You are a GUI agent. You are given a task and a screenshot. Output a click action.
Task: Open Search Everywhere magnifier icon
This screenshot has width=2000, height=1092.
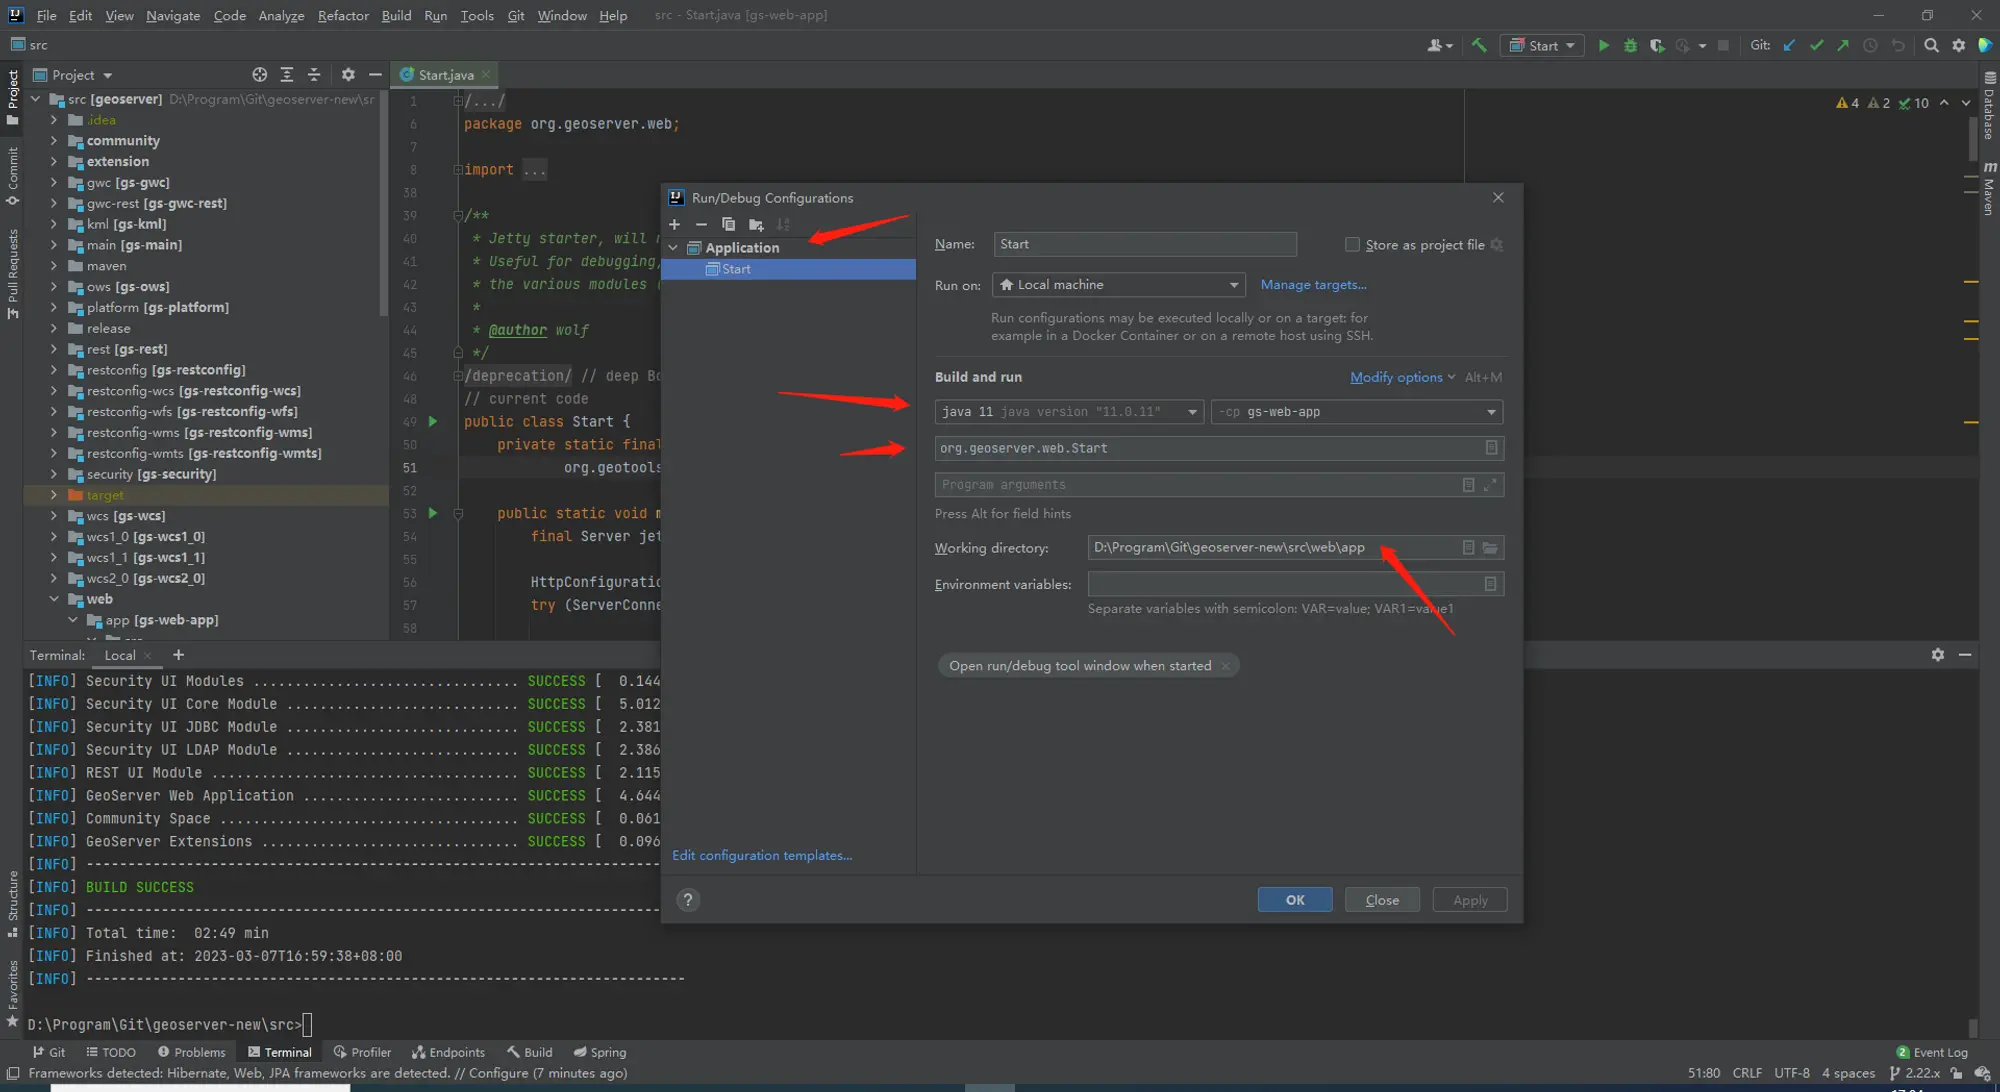[x=1931, y=45]
